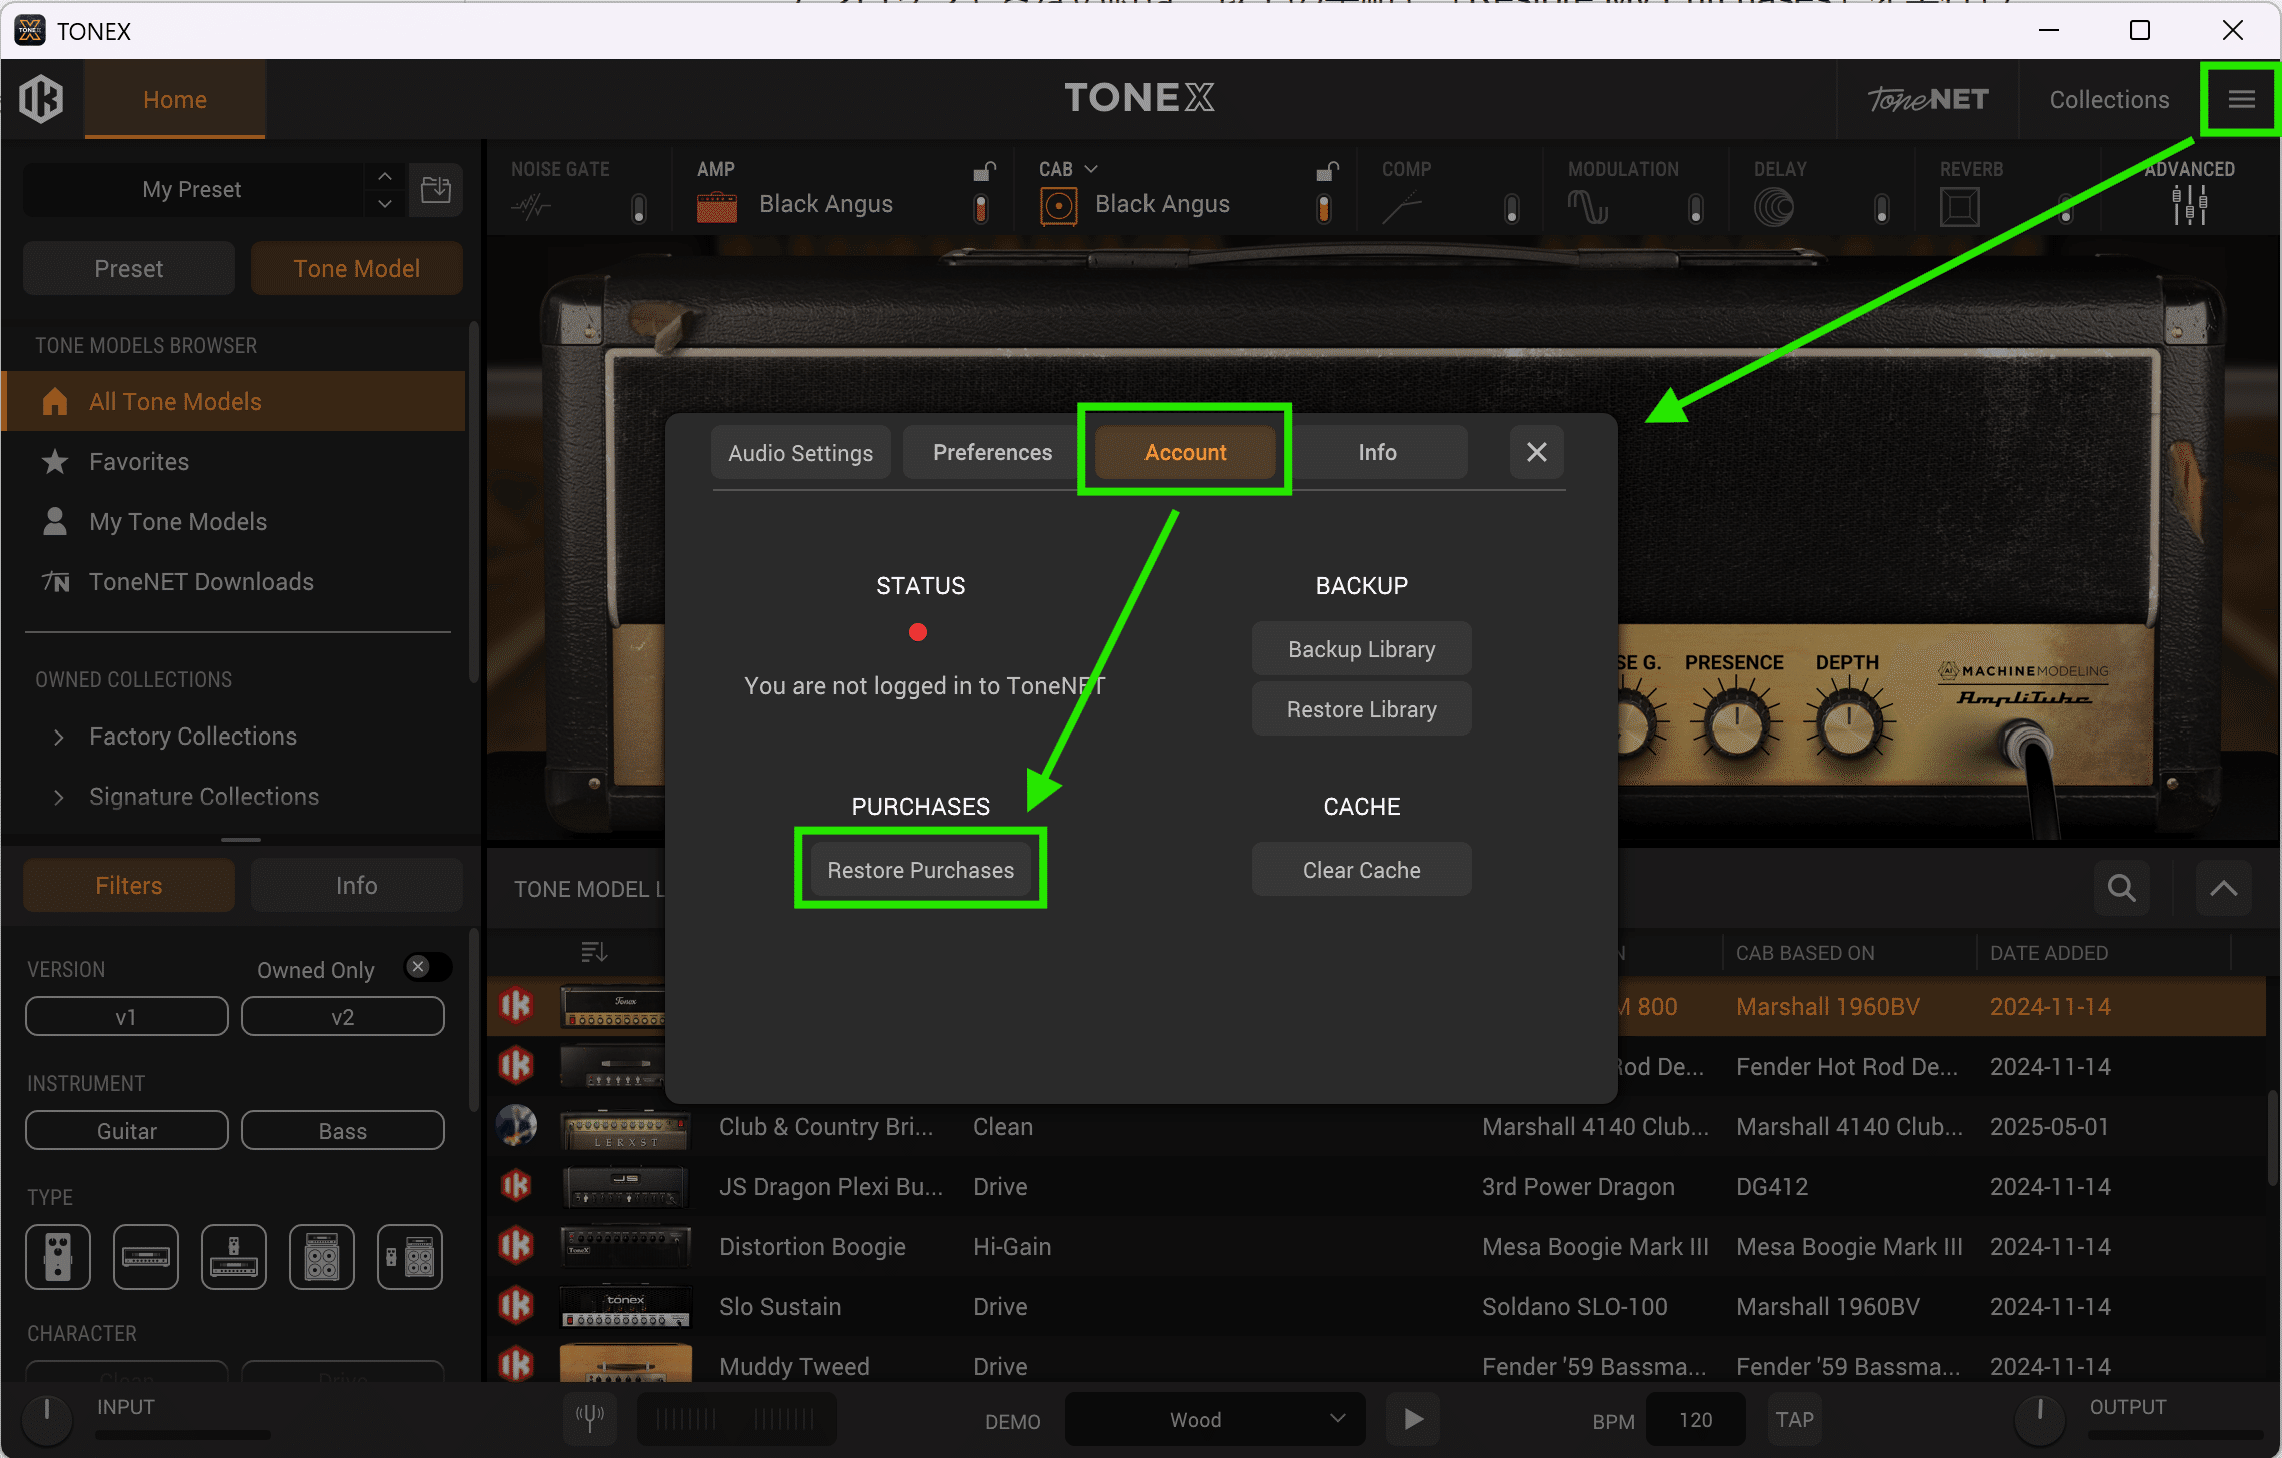The width and height of the screenshot is (2282, 1458).
Task: Select Favorites in the Tone Models browser
Action: point(138,461)
